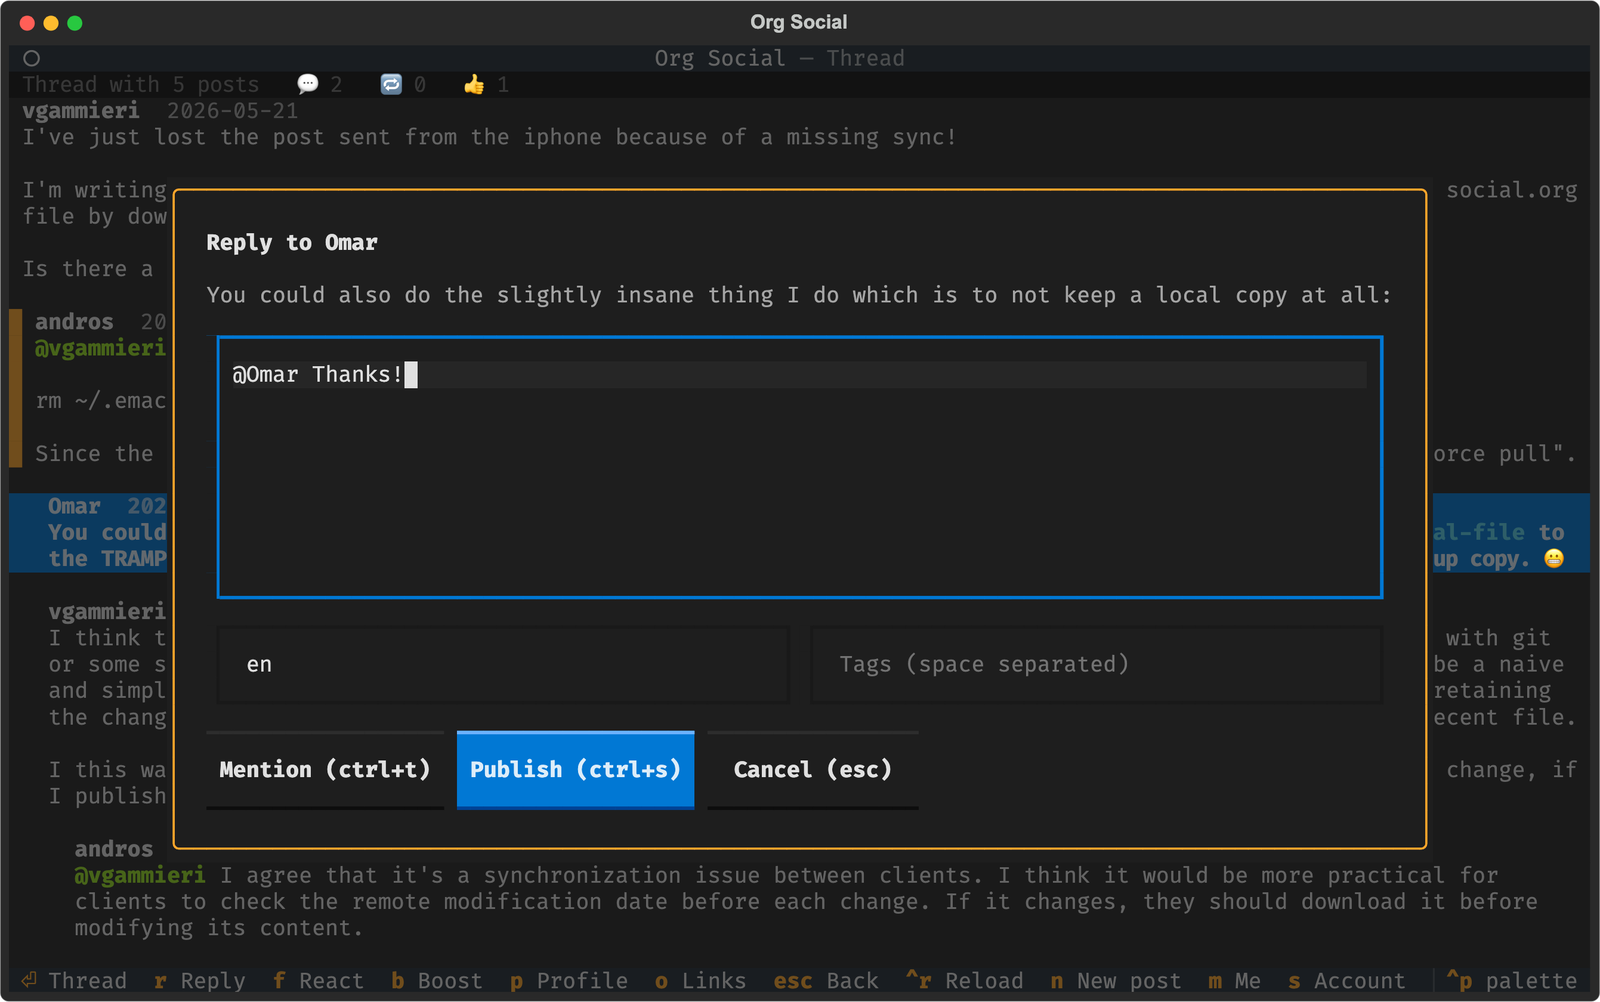Screen dimensions: 1600x1002
Task: Choose Boost from the footer shortcuts
Action: [x=437, y=981]
